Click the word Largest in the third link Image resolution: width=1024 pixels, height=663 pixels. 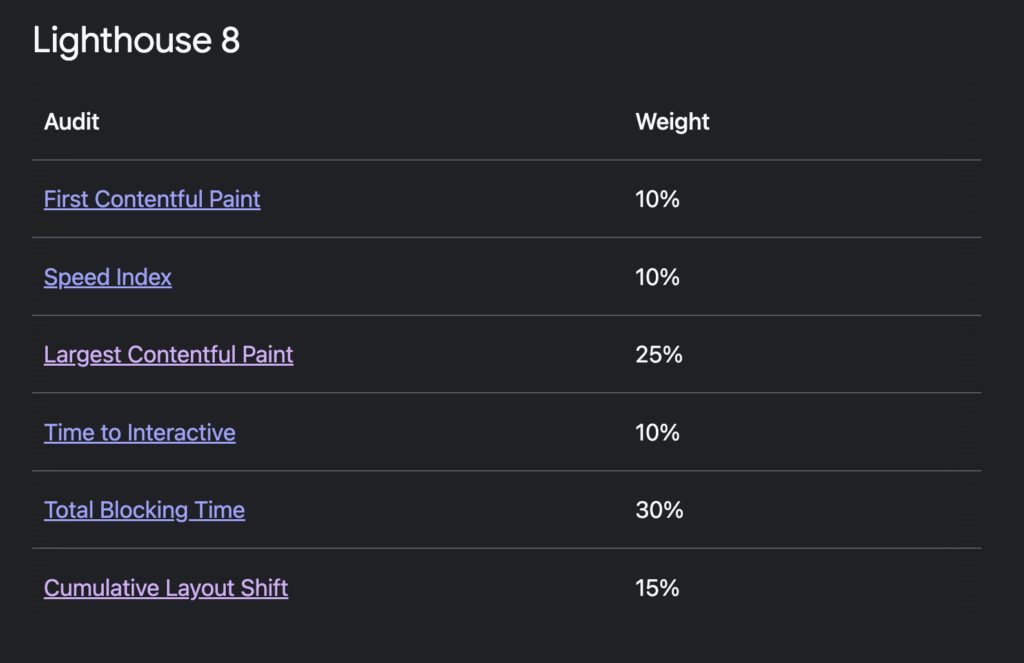coord(82,355)
